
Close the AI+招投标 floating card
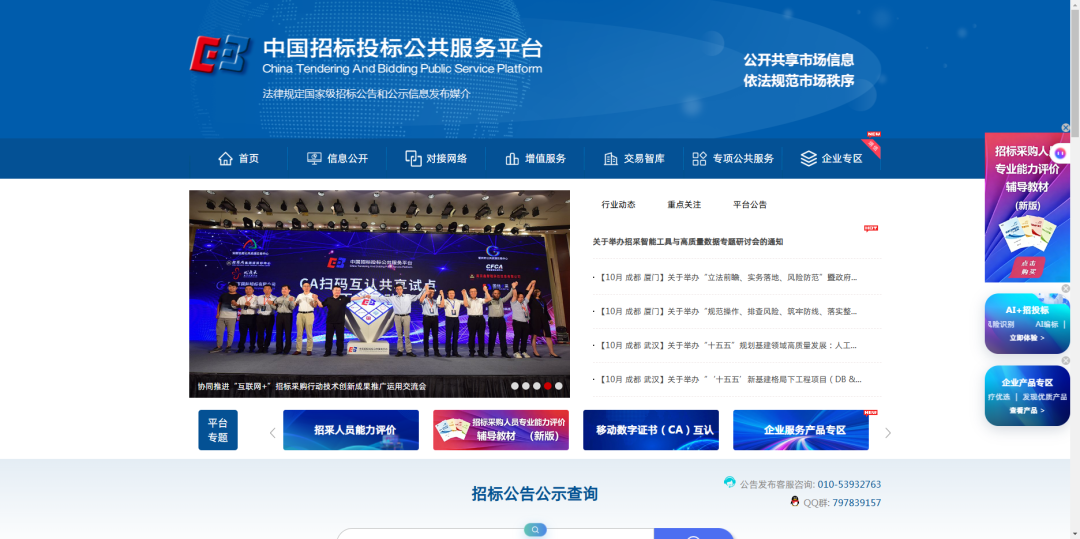(x=1066, y=288)
